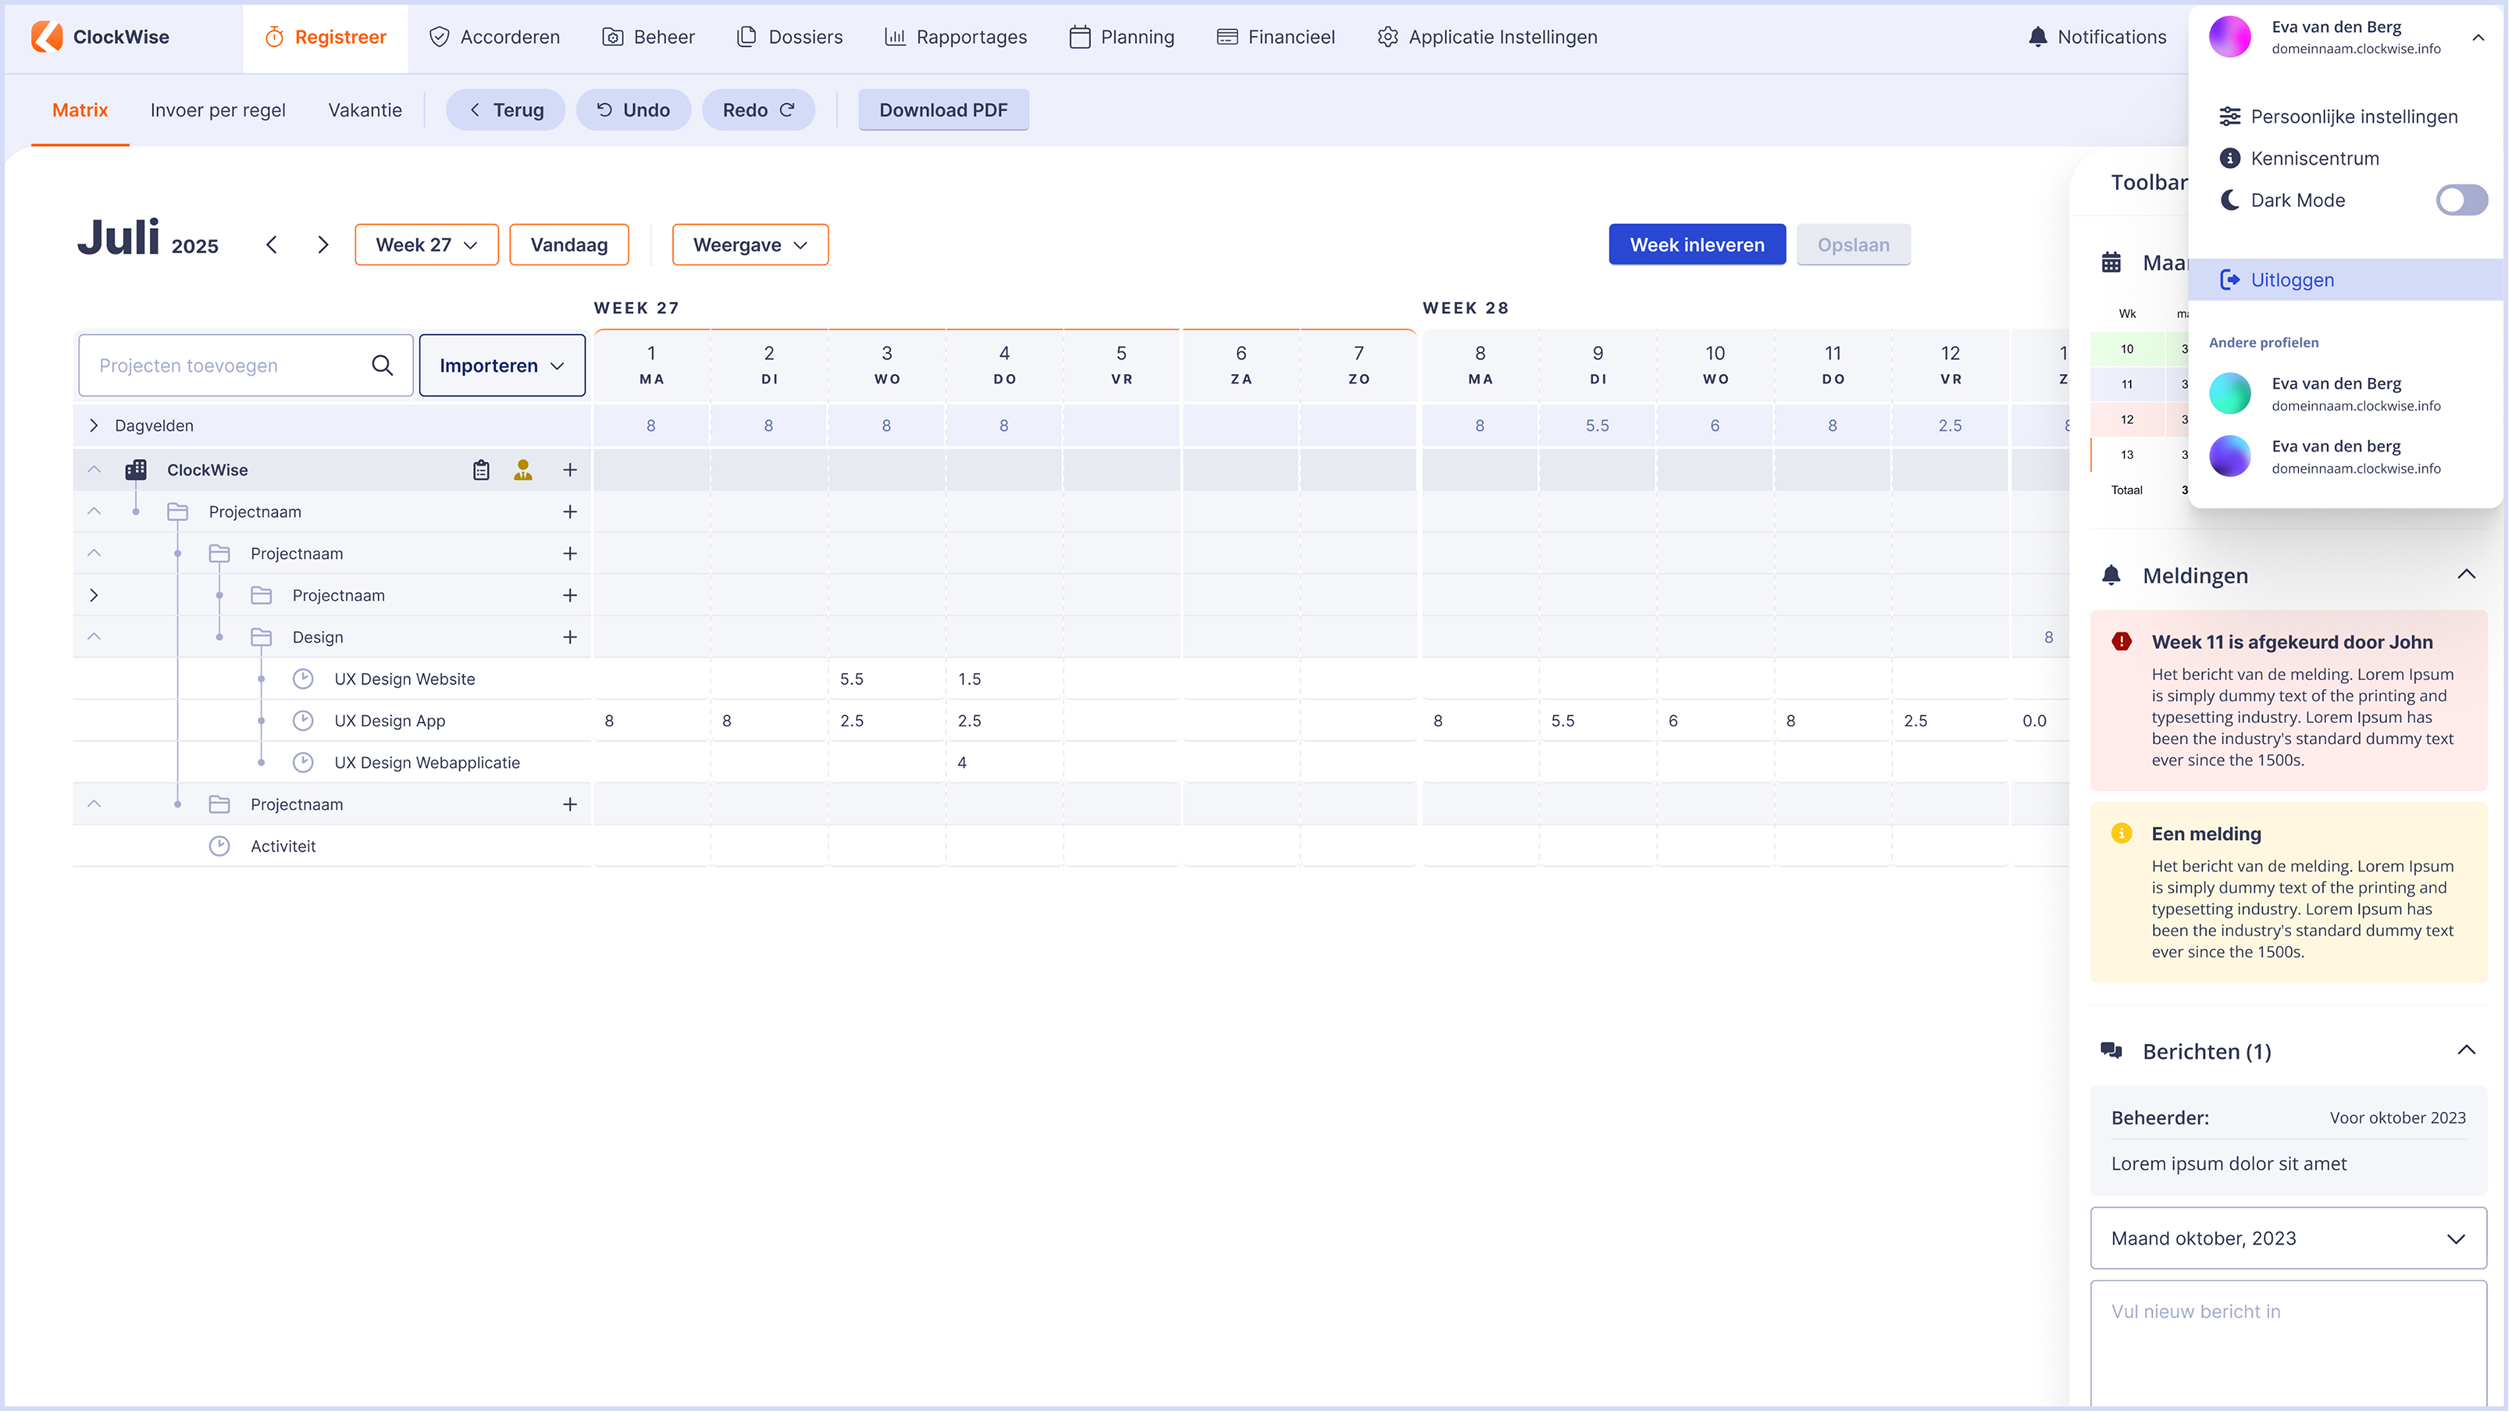The image size is (2509, 1412).
Task: Open the Weergave dropdown
Action: coord(750,245)
